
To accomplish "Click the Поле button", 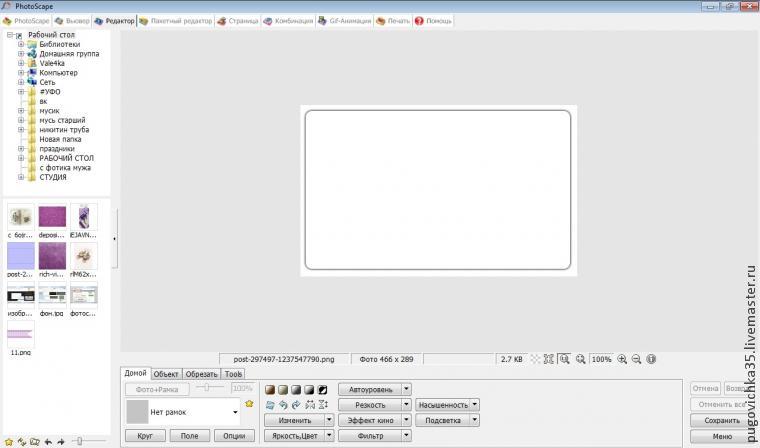I will tap(190, 435).
